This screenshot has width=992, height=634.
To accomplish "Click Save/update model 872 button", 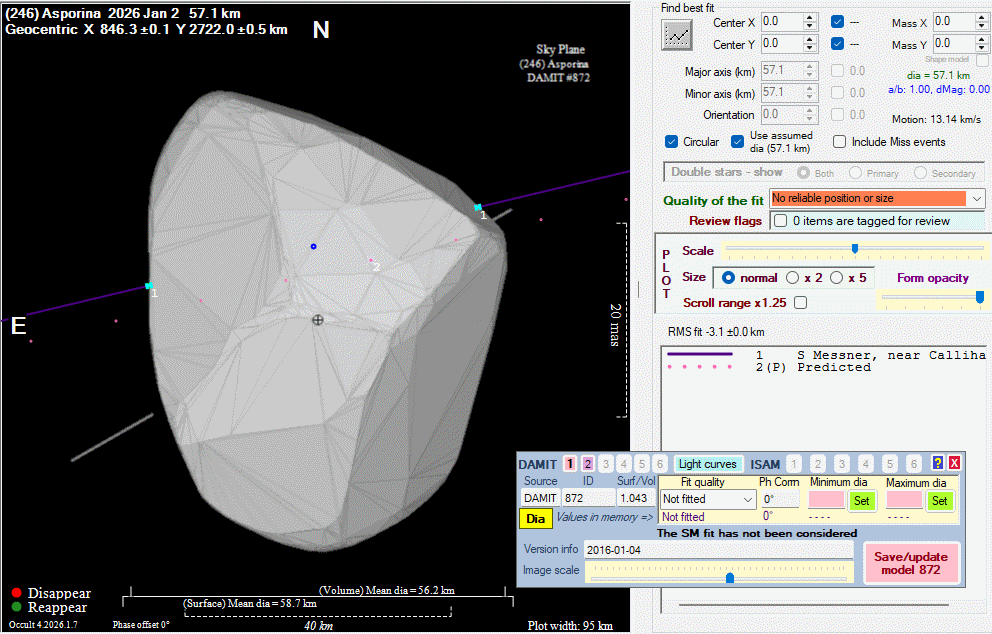I will 911,563.
